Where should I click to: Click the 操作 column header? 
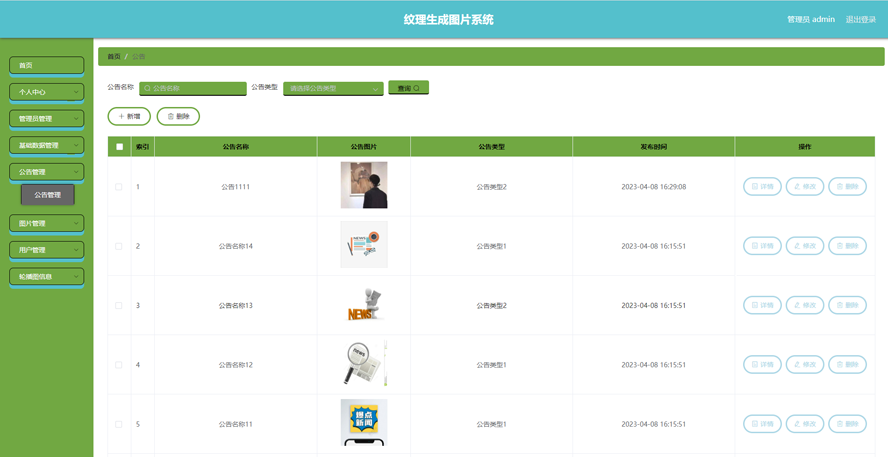point(805,147)
